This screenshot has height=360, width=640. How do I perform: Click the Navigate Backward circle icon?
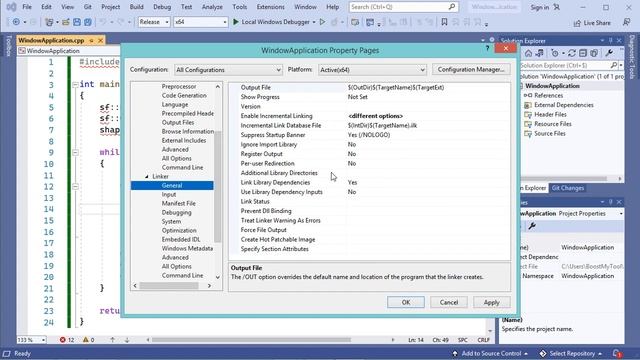[16, 22]
